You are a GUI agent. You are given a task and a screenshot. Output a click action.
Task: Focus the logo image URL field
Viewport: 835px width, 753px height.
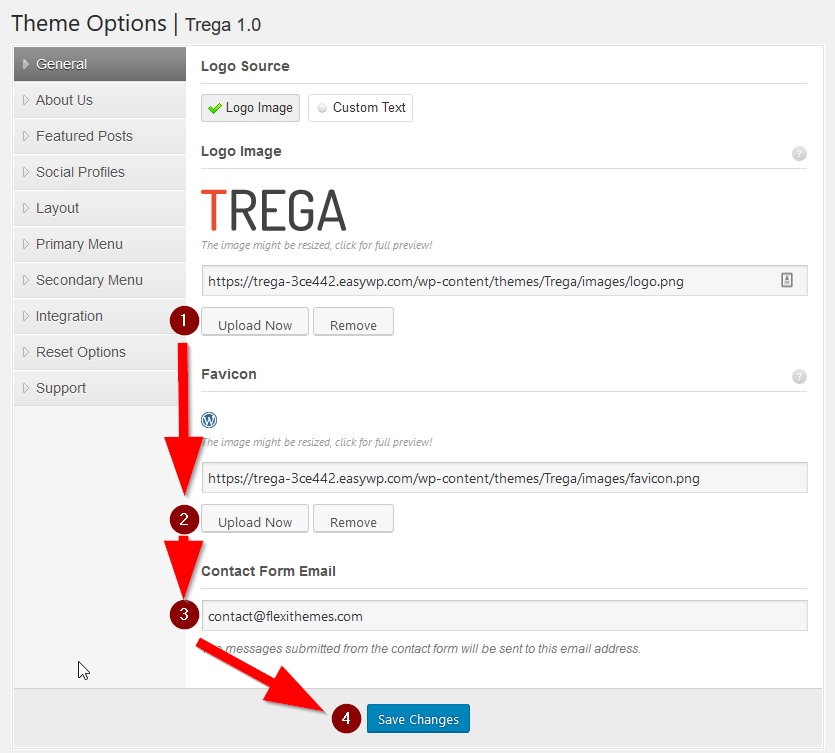pyautogui.click(x=504, y=281)
